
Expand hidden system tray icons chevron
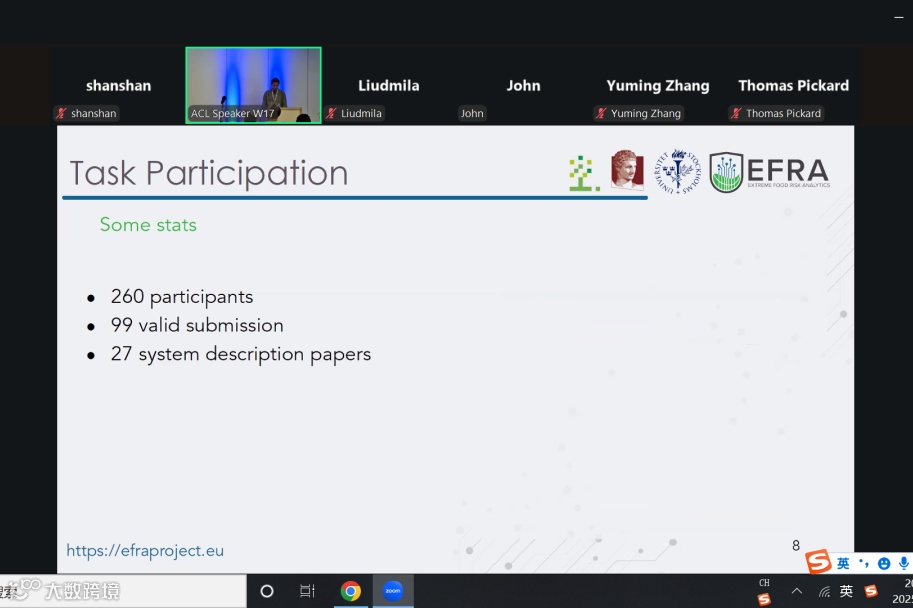pos(797,591)
